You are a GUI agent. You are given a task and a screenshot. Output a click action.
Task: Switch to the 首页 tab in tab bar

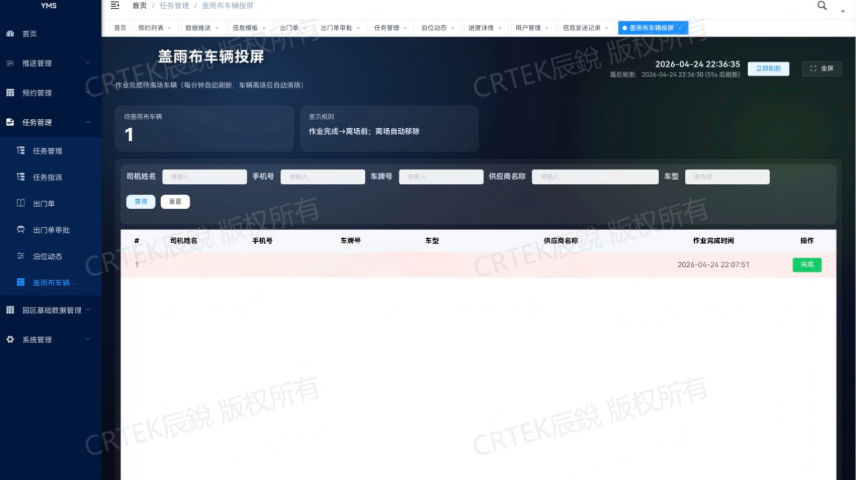pyautogui.click(x=120, y=28)
